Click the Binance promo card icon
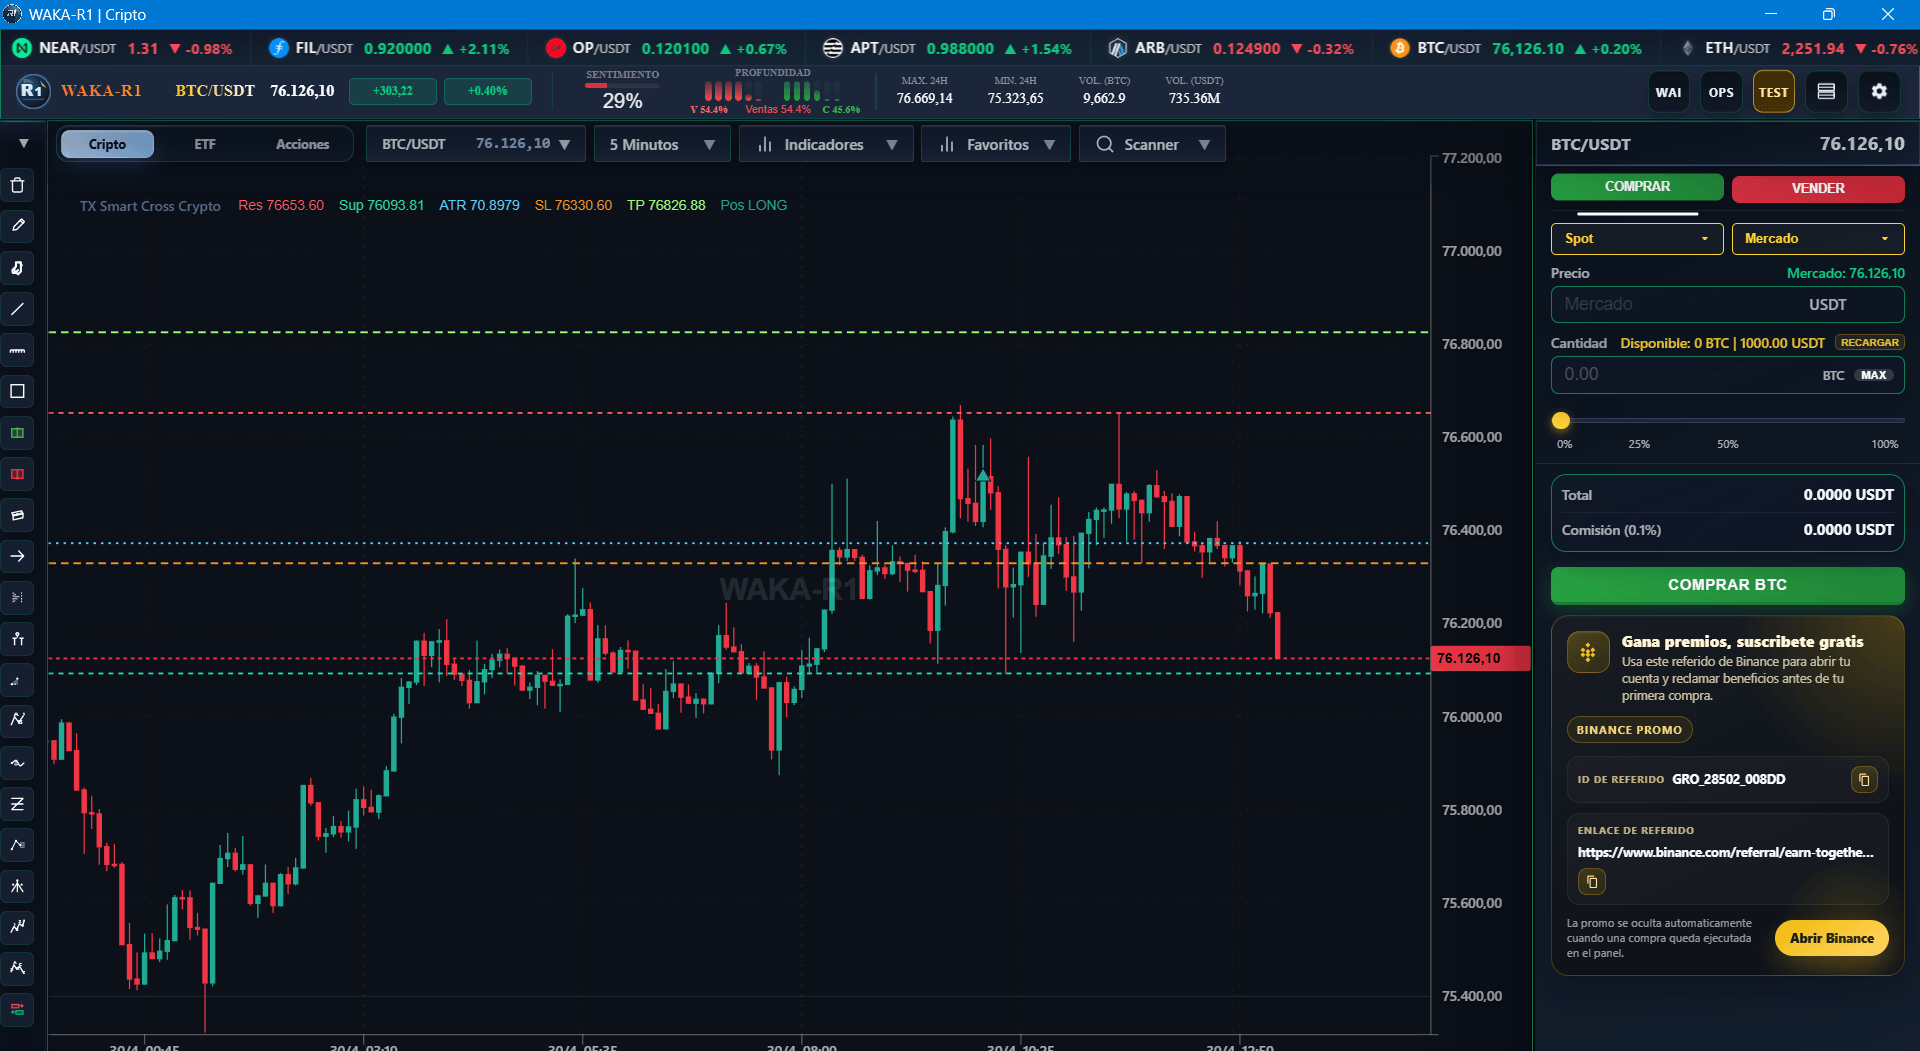Image resolution: width=1920 pixels, height=1051 pixels. [1587, 653]
